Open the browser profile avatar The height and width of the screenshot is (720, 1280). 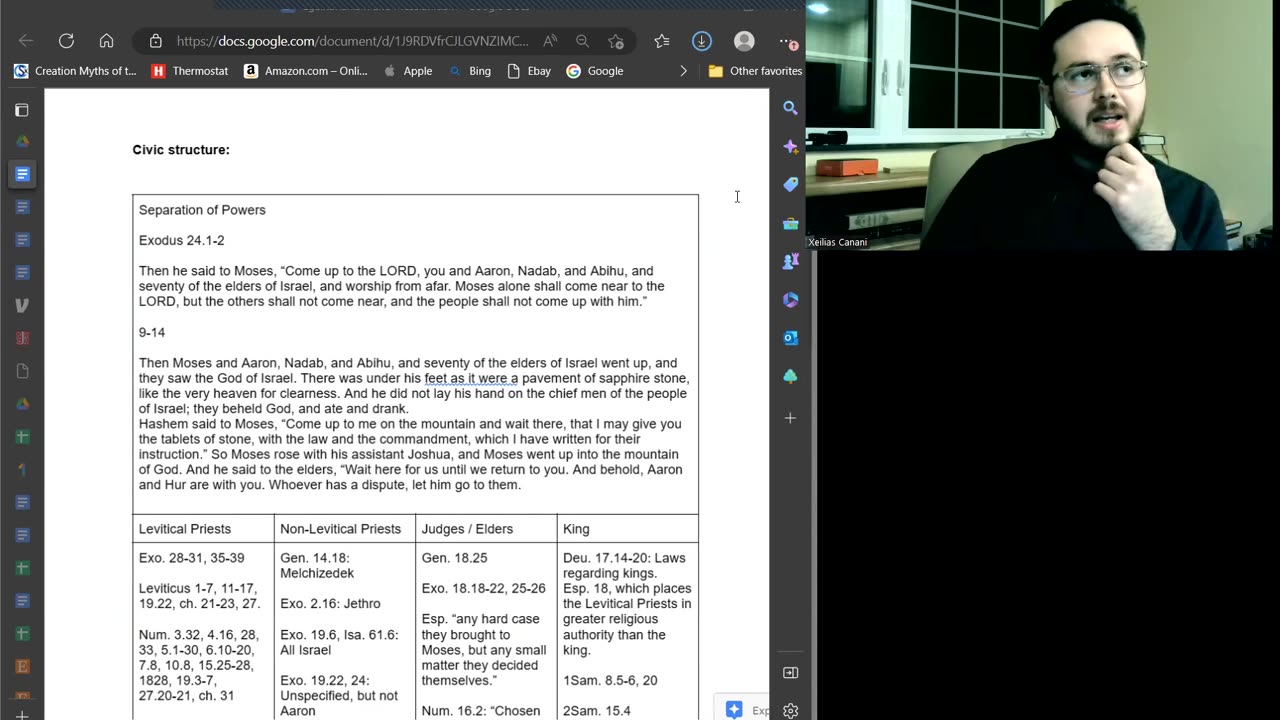point(744,41)
